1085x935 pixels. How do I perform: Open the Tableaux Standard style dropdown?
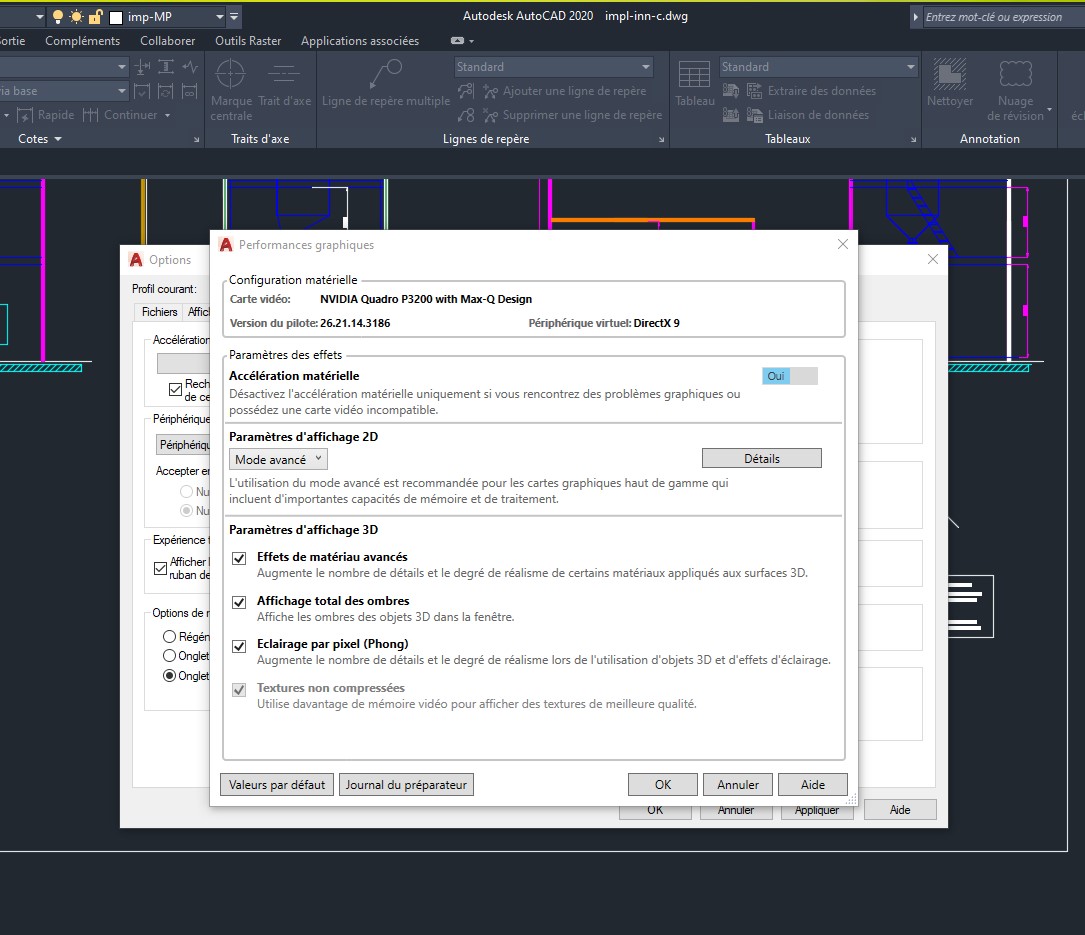coord(818,67)
